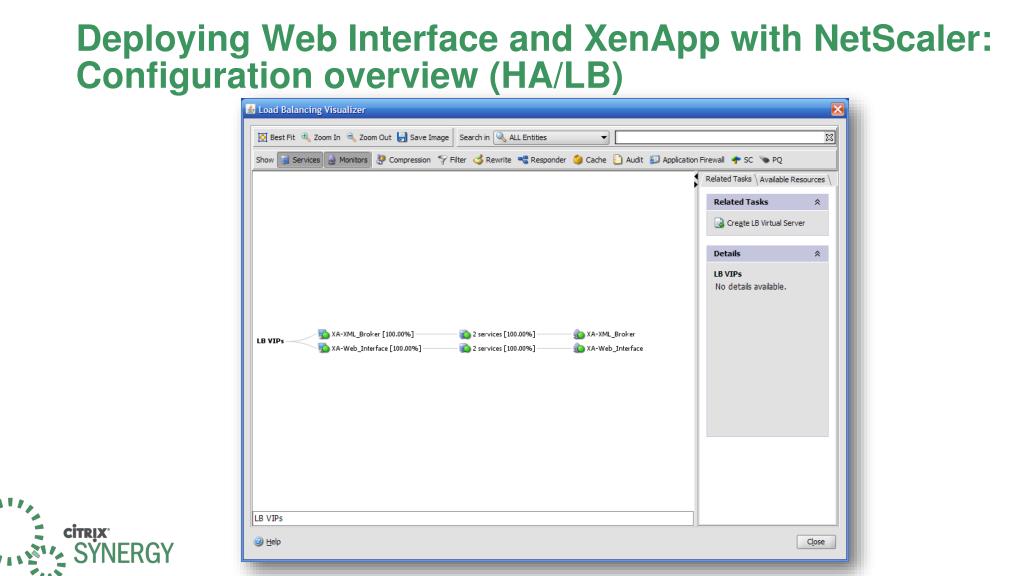The image size is (1024, 576).
Task: Click the LB VIPs heading in Details
Action: [728, 274]
